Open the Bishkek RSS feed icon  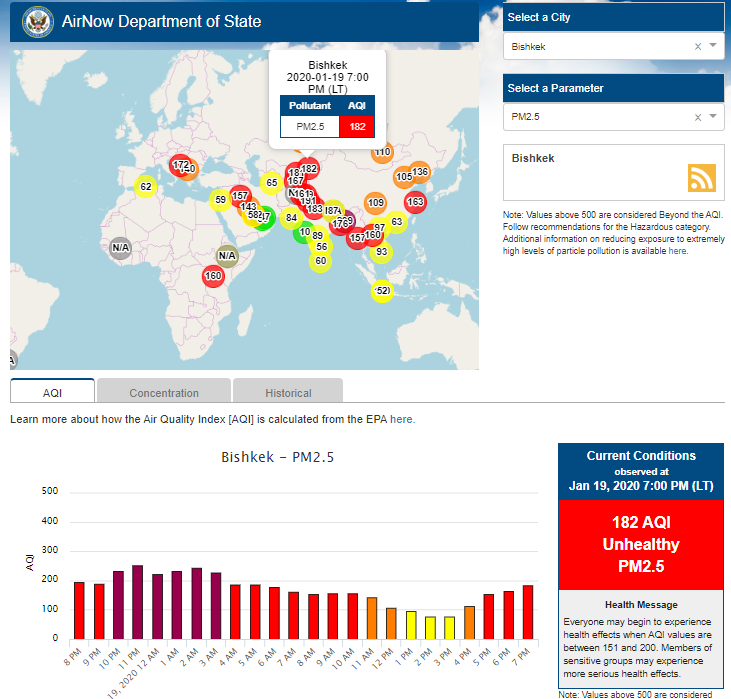pyautogui.click(x=702, y=177)
